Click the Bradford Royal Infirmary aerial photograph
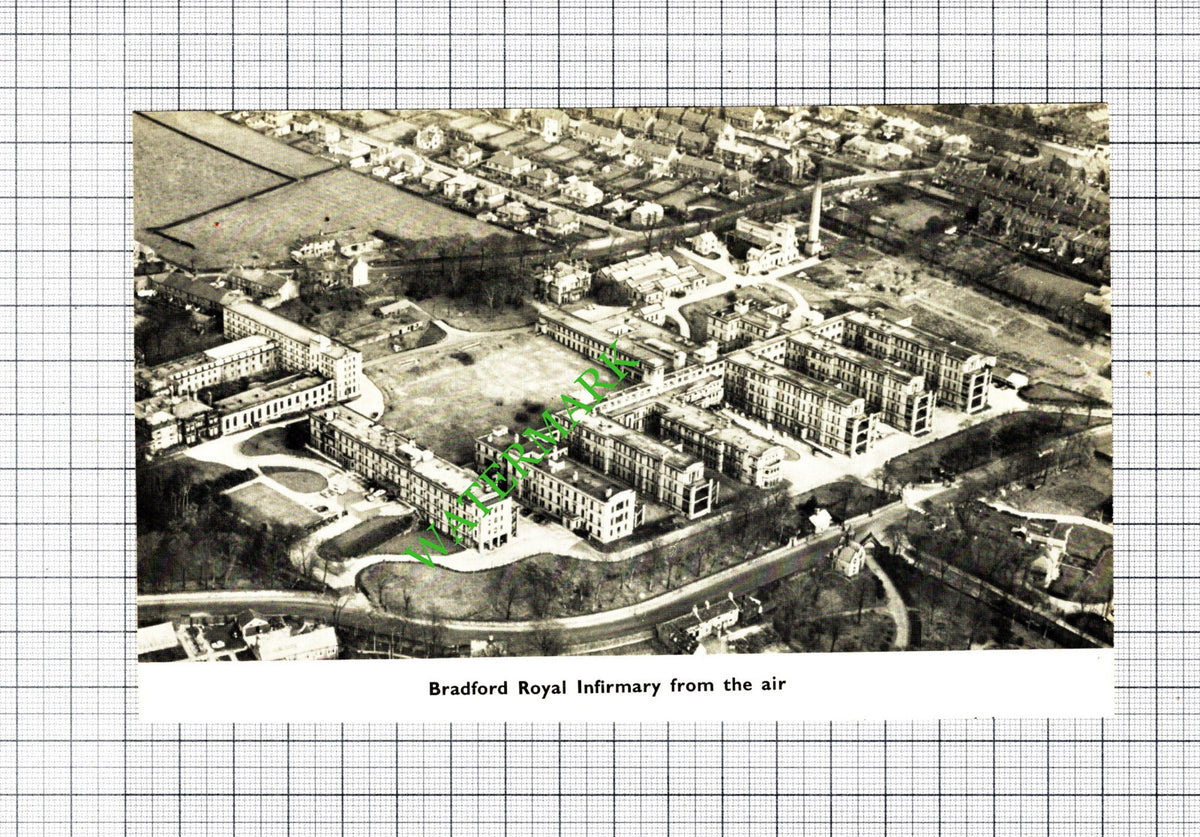1200x837 pixels. [x=623, y=384]
